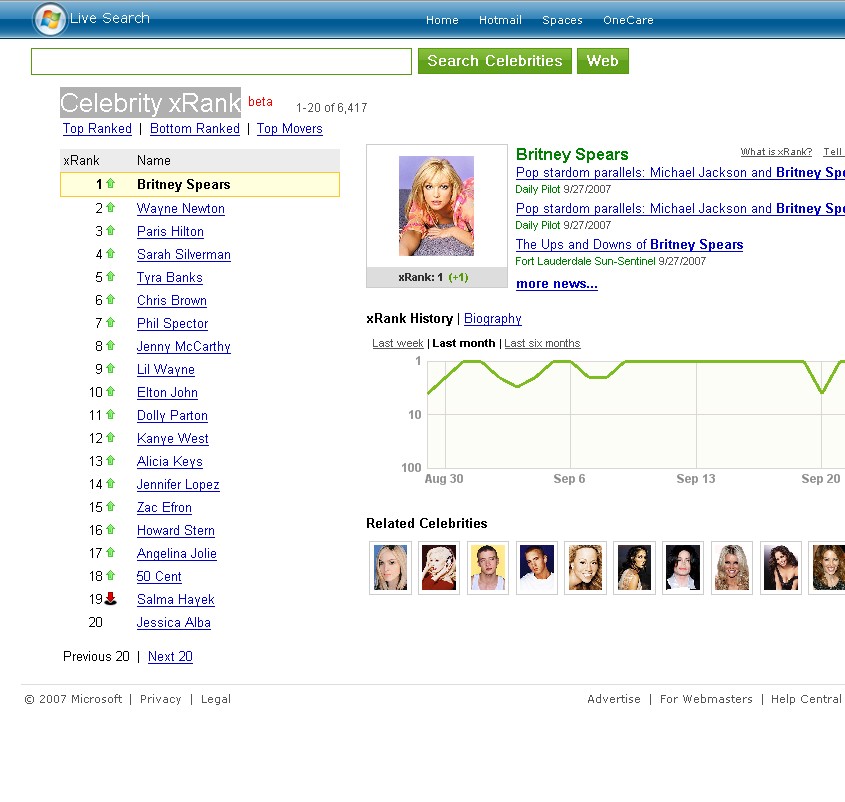This screenshot has height=802, width=845.
Task: Open the Lil Wayne link
Action: pyautogui.click(x=165, y=370)
